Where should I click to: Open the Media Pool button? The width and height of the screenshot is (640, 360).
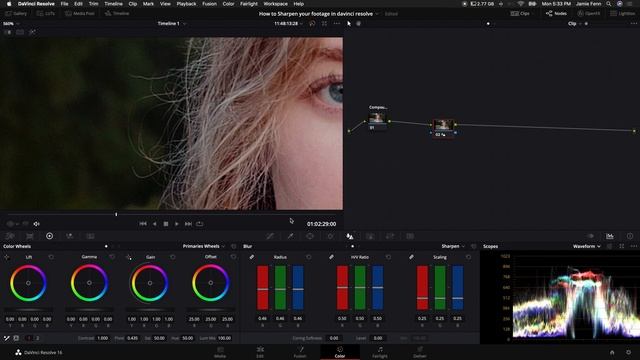tap(80, 13)
